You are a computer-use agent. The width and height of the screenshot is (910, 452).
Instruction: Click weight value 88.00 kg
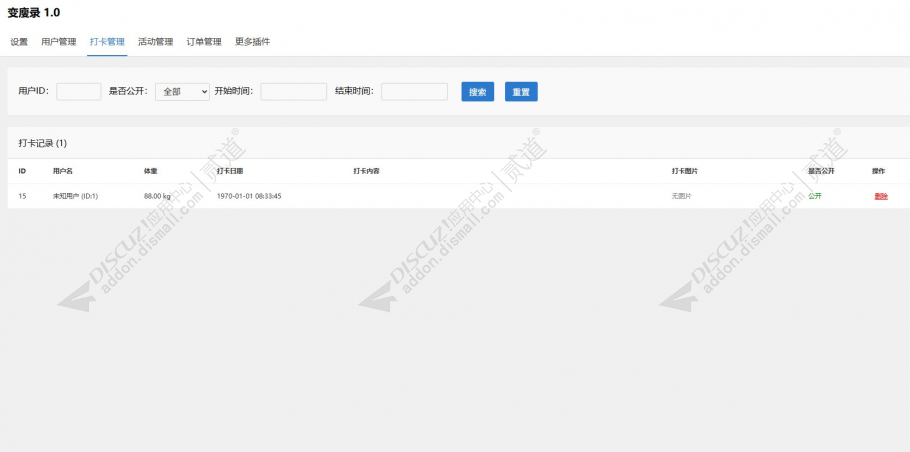click(x=157, y=196)
